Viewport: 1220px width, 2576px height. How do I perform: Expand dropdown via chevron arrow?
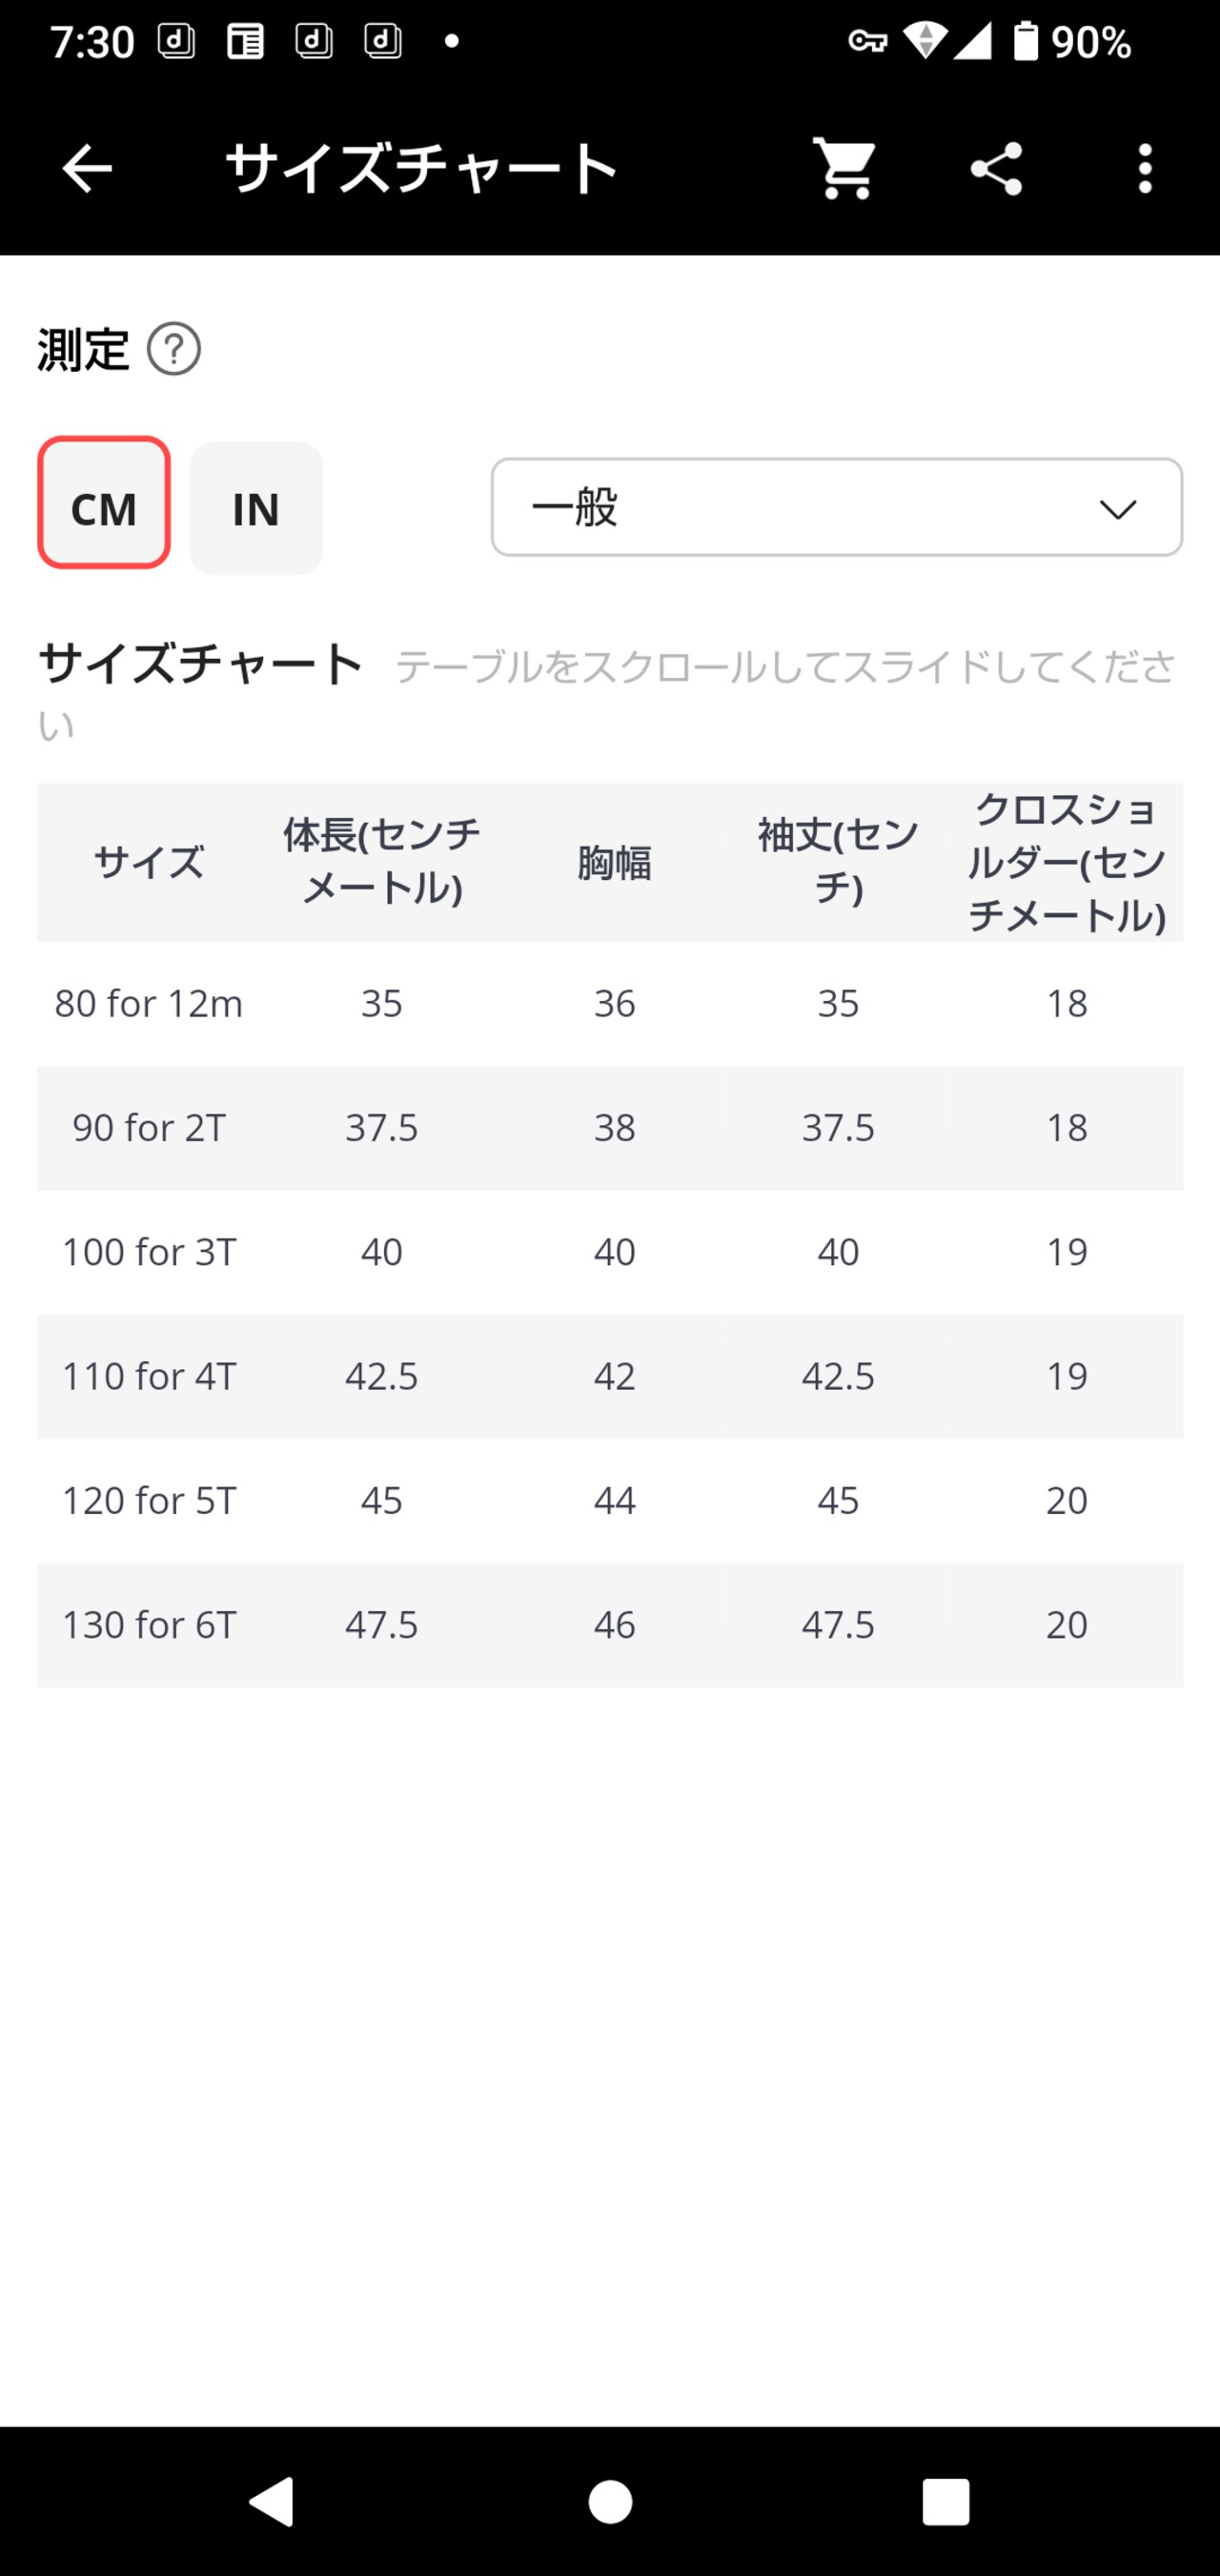click(1117, 509)
